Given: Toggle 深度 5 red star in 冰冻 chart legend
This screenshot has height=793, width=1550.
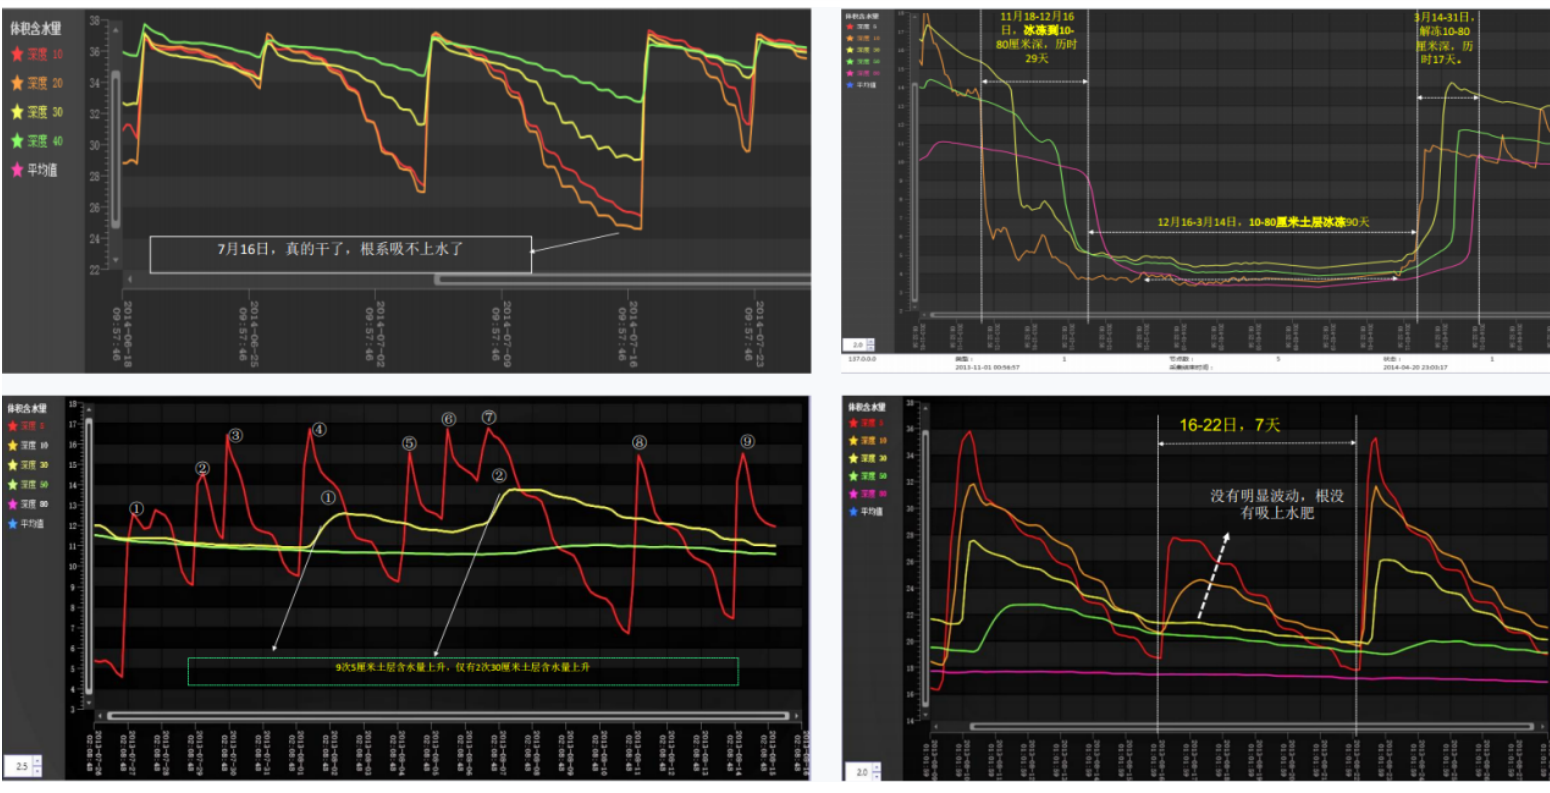Looking at the screenshot, I should 850,27.
